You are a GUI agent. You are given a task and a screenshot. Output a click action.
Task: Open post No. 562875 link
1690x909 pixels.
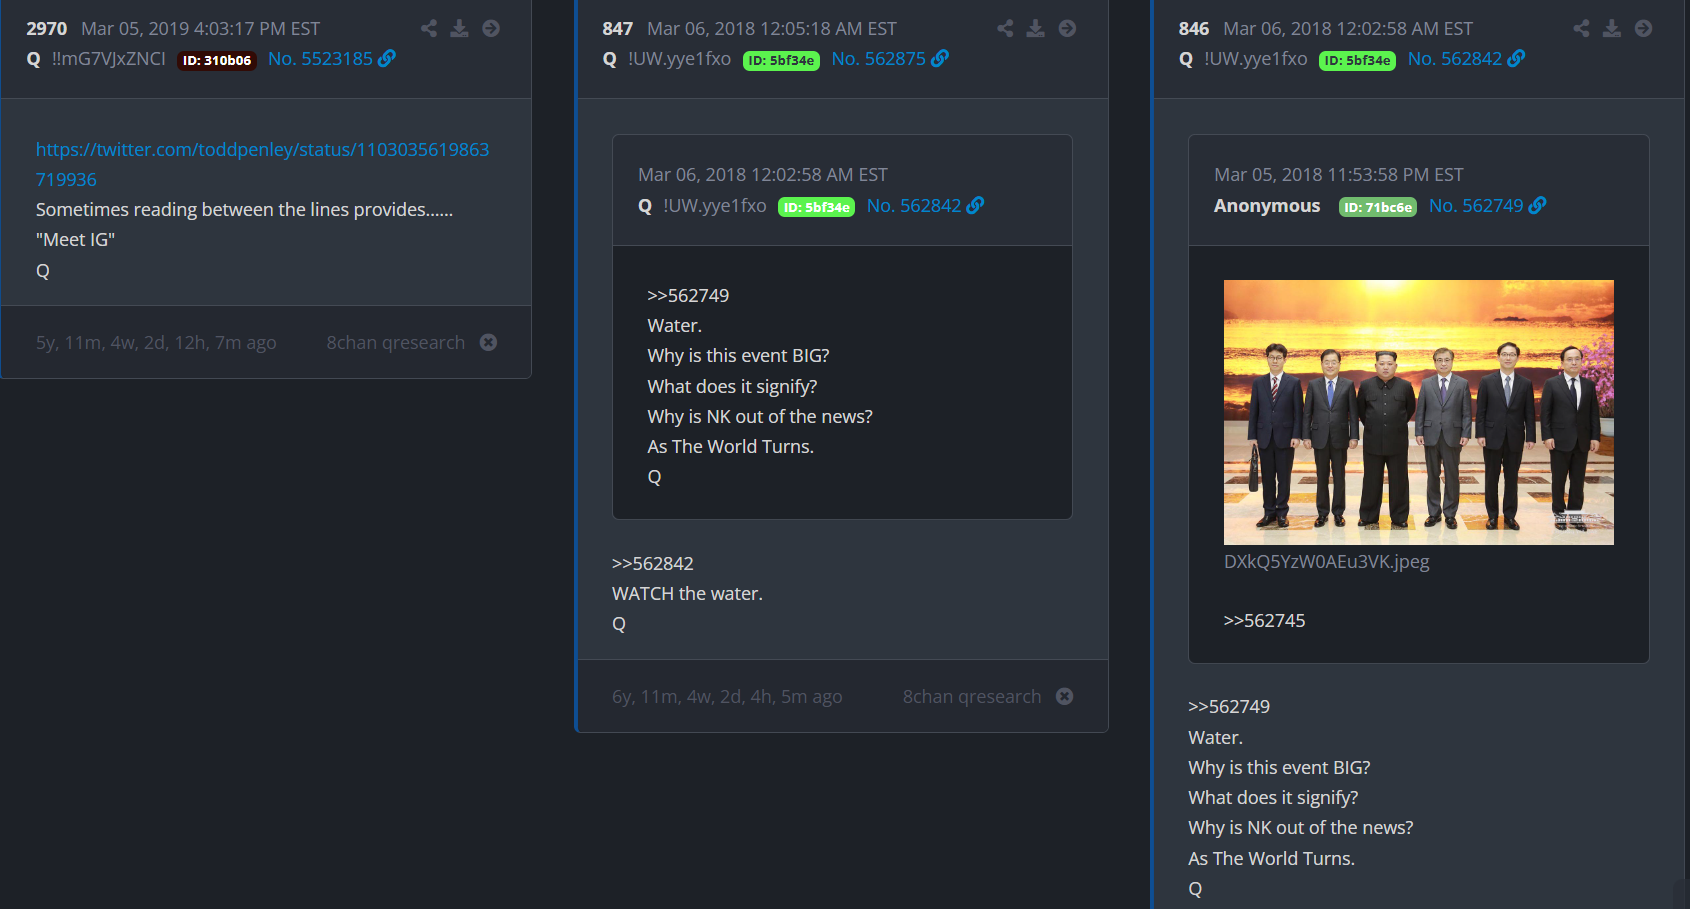[879, 58]
